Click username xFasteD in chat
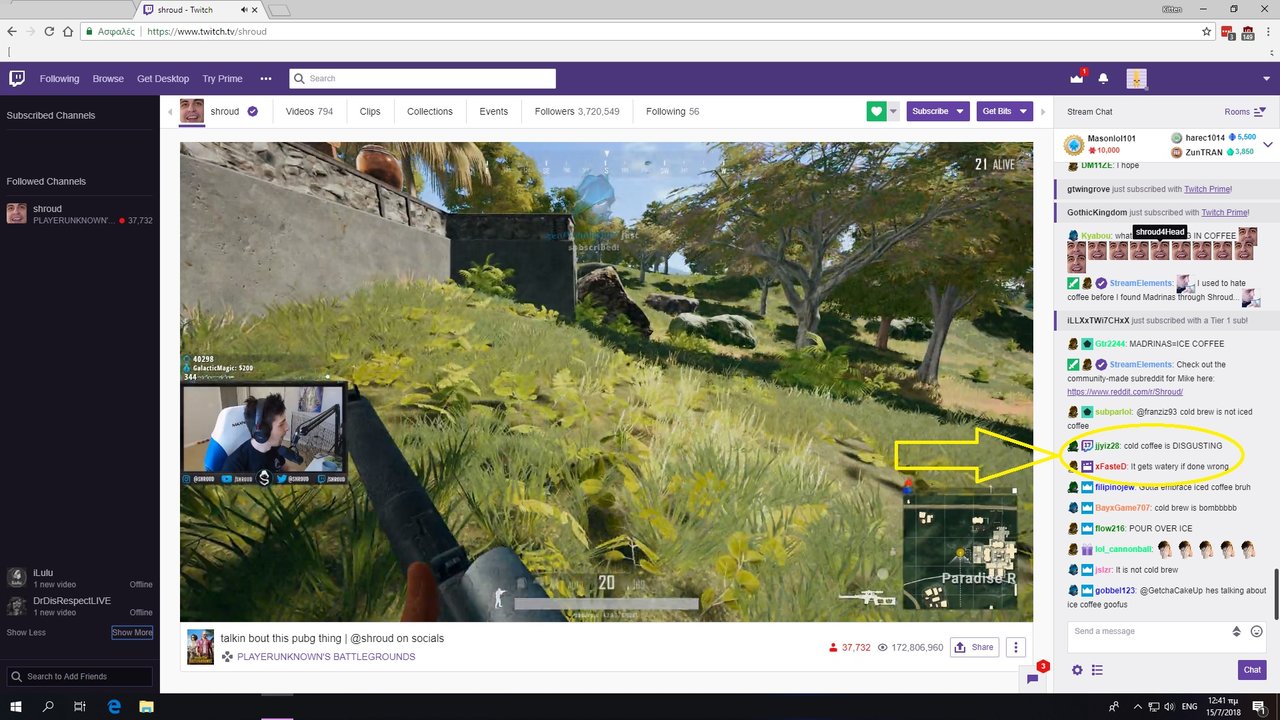Image resolution: width=1280 pixels, height=720 pixels. coord(1111,467)
